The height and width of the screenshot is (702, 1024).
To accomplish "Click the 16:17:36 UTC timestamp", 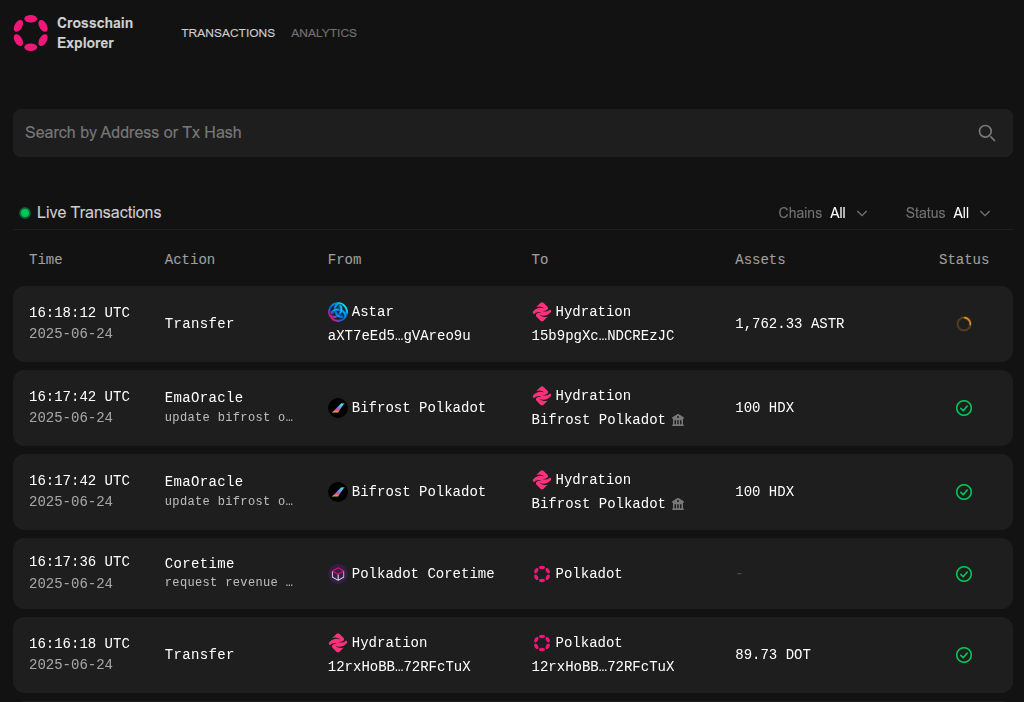I will click(79, 562).
